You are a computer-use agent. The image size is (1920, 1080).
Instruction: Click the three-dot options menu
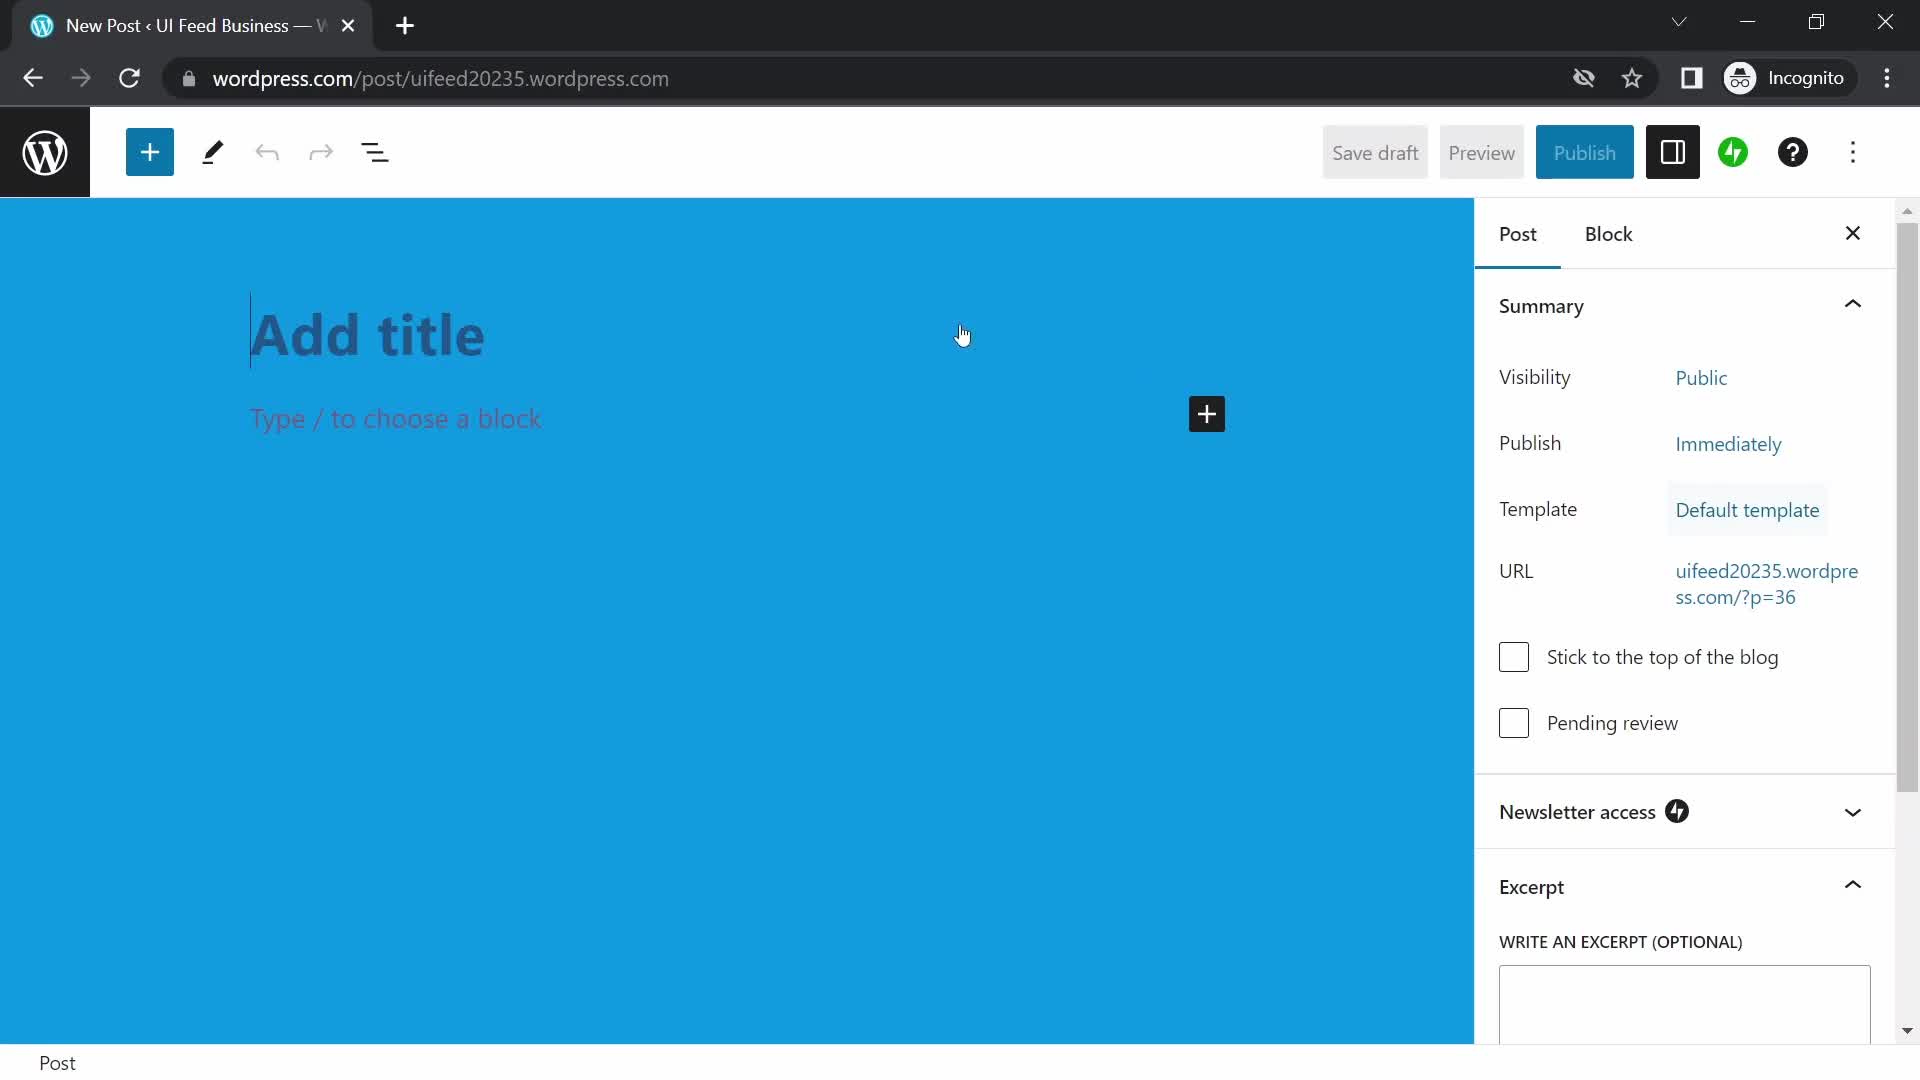coord(1854,153)
